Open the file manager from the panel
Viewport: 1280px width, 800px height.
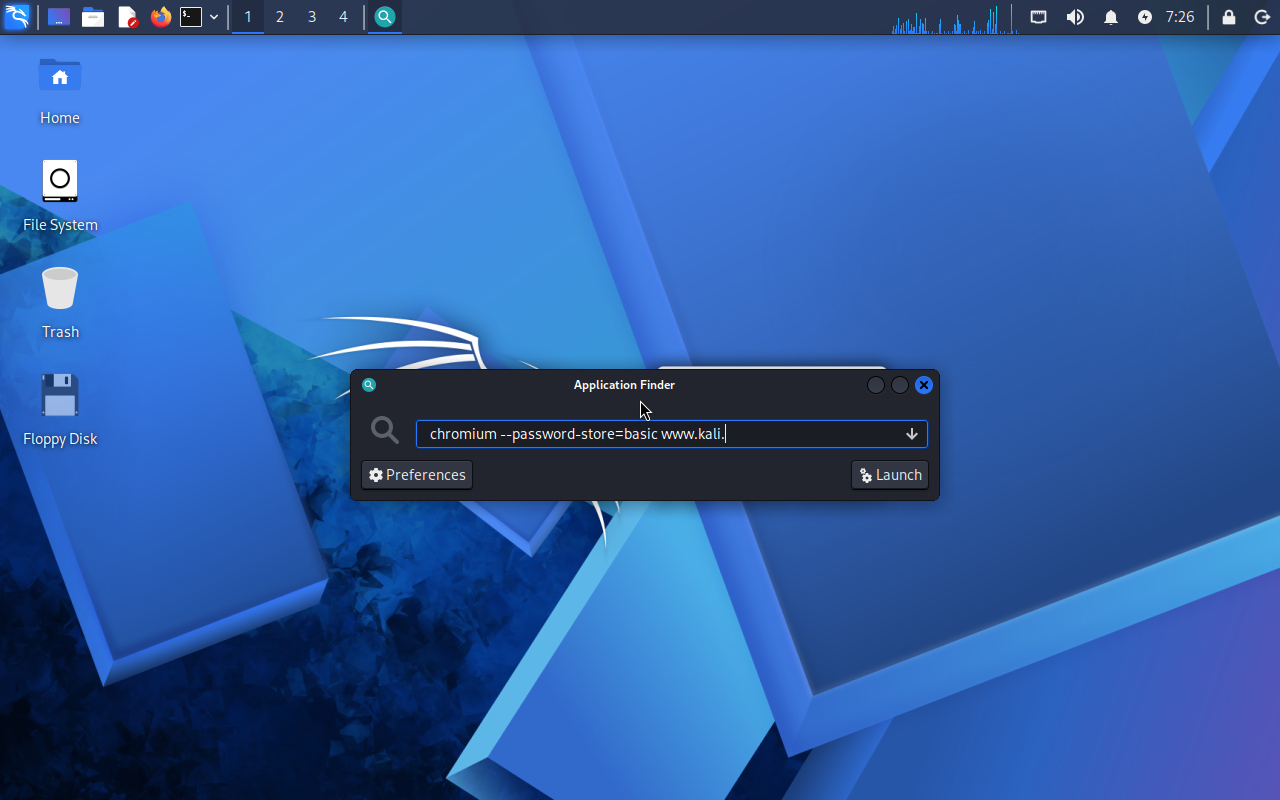(x=93, y=17)
